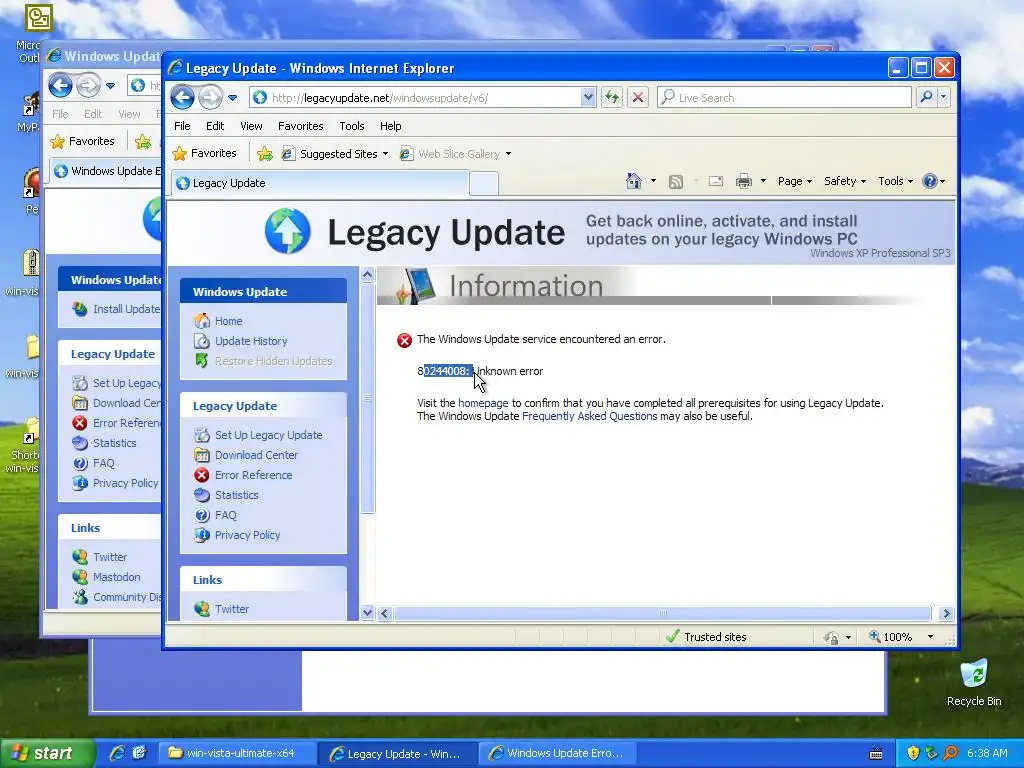
Task: Open Web Slice Gallery dropdown
Action: [x=455, y=154]
